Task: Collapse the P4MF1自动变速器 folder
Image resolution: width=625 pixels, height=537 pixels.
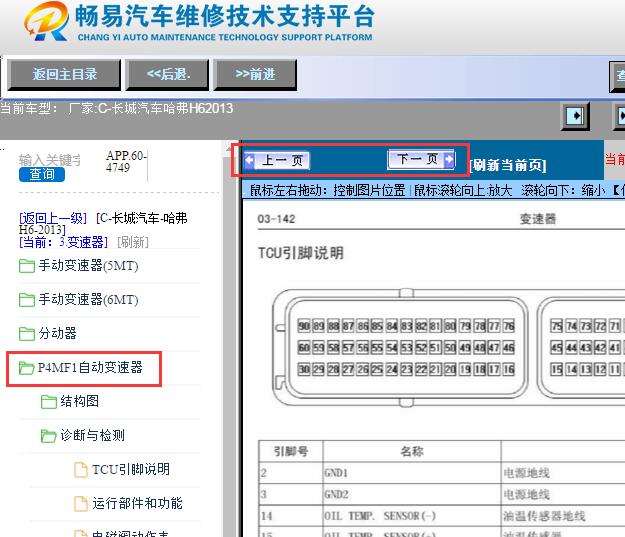Action: click(x=90, y=367)
